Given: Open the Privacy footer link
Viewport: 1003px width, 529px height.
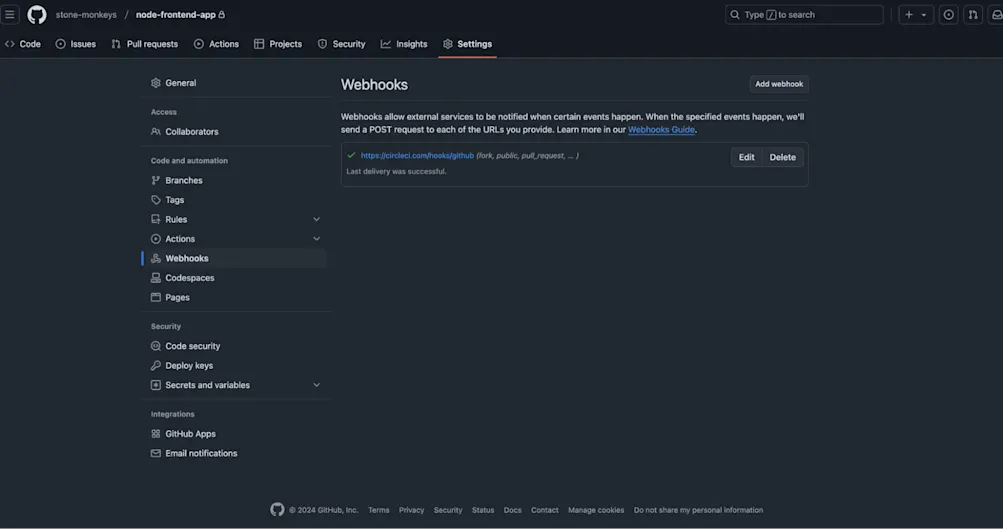Looking at the screenshot, I should [411, 510].
